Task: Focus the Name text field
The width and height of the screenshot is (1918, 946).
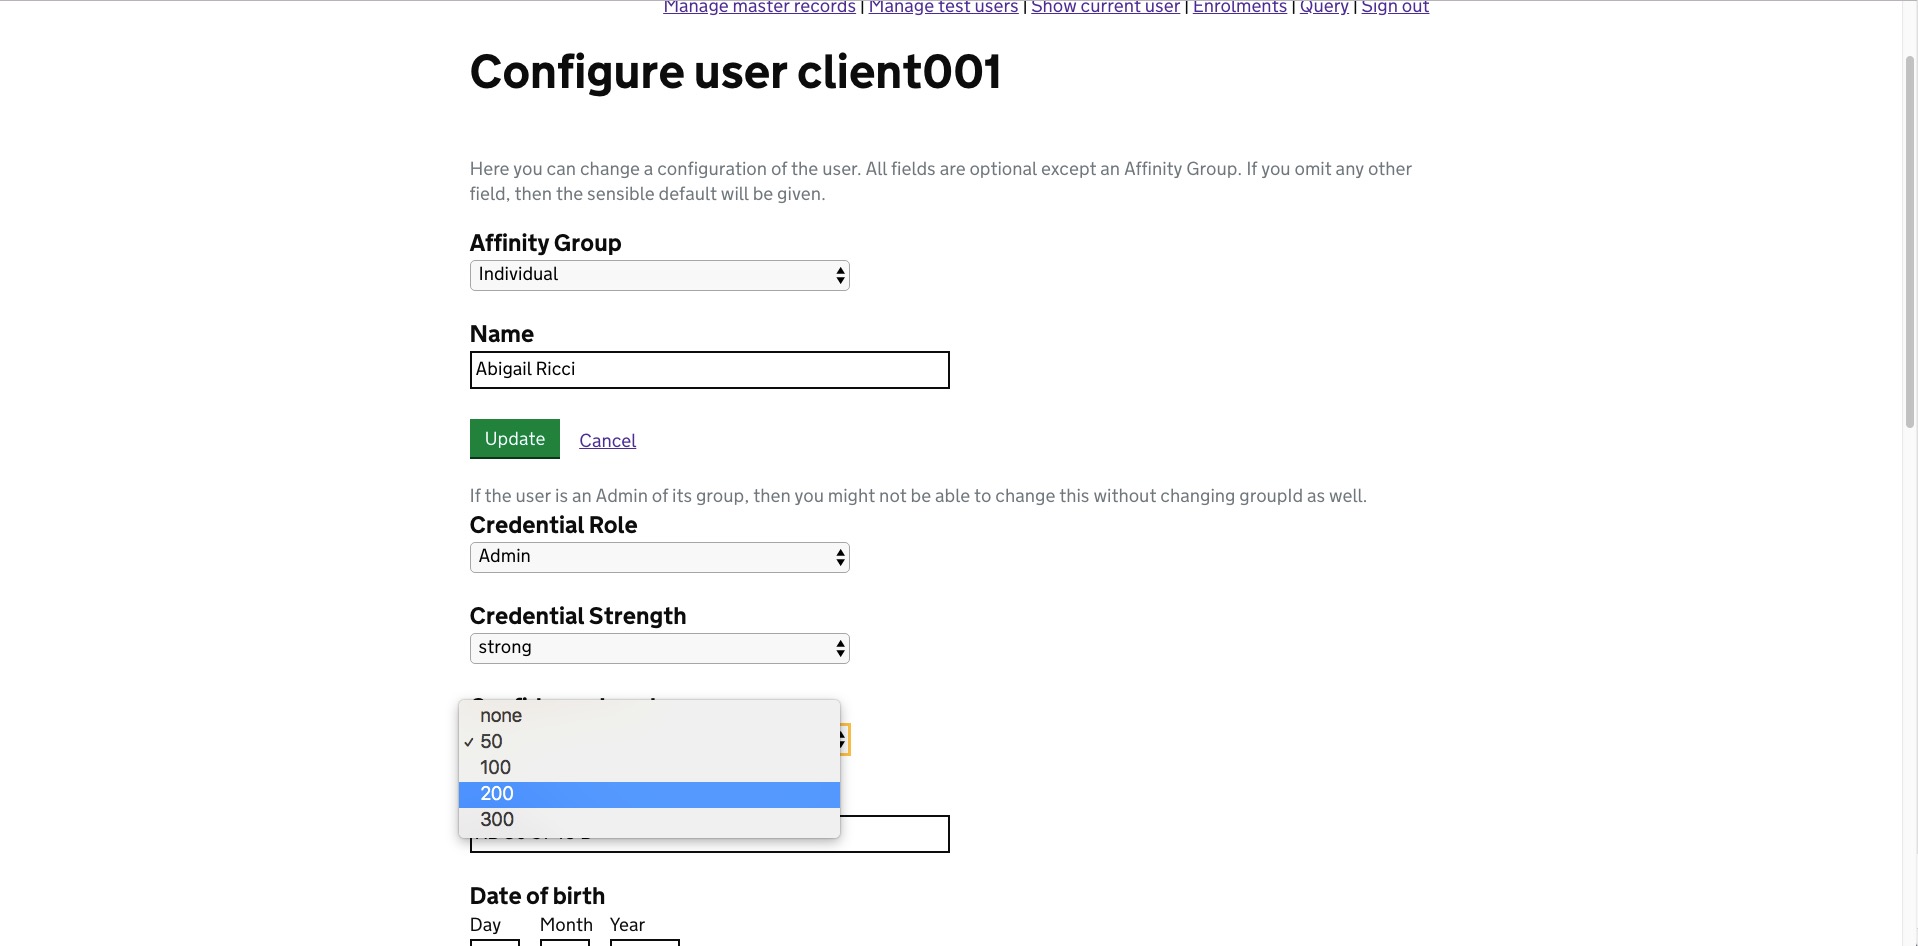Action: coord(709,370)
